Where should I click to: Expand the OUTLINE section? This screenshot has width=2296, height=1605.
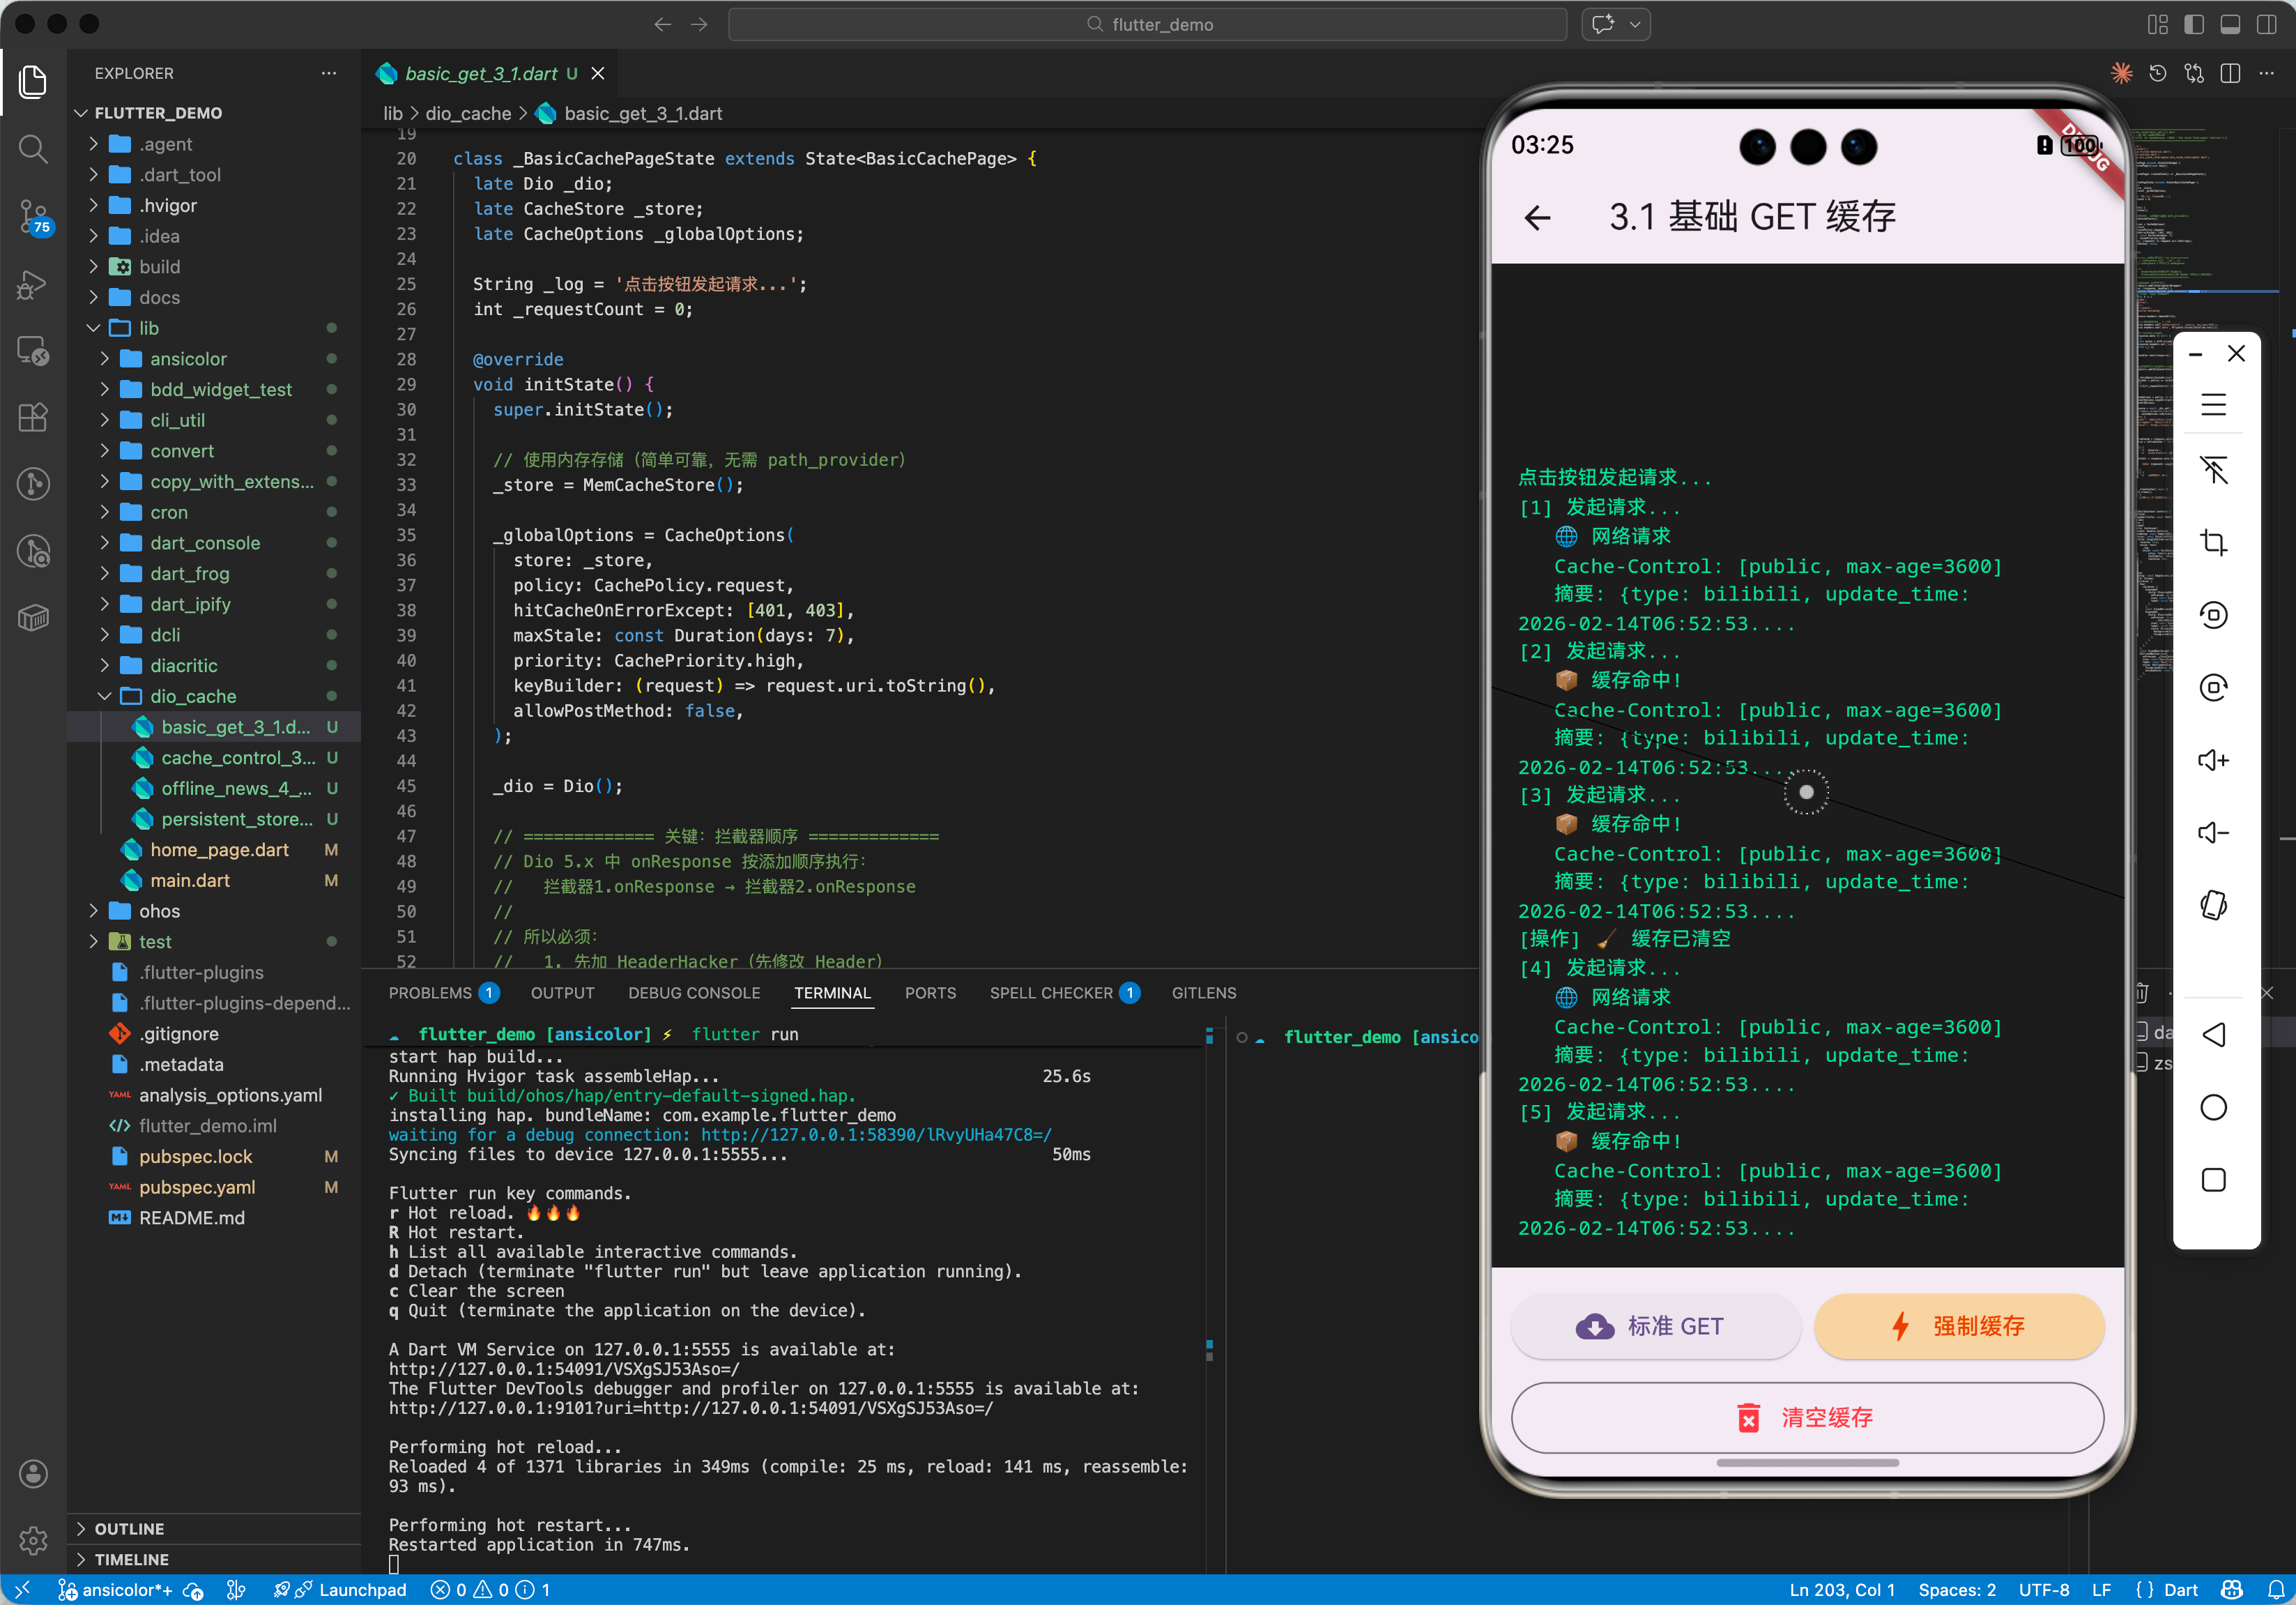coord(129,1528)
